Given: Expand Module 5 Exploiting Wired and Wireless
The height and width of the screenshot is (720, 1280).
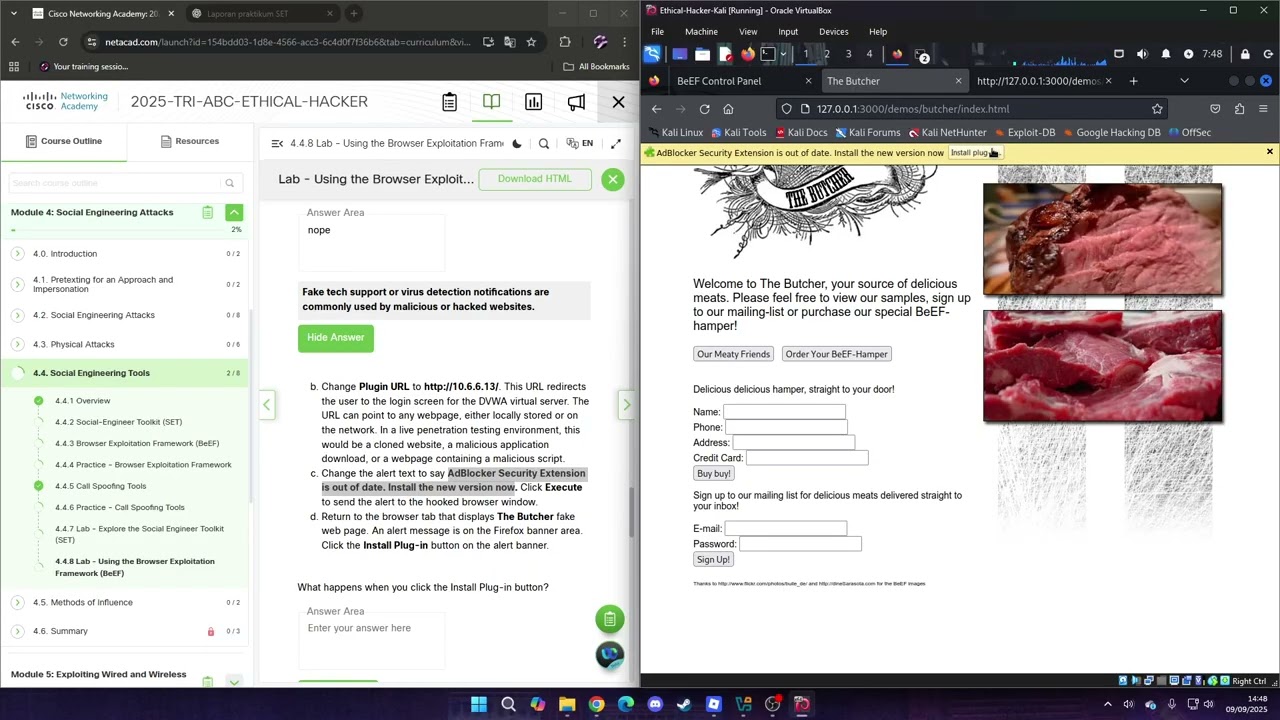Looking at the screenshot, I should [234, 681].
